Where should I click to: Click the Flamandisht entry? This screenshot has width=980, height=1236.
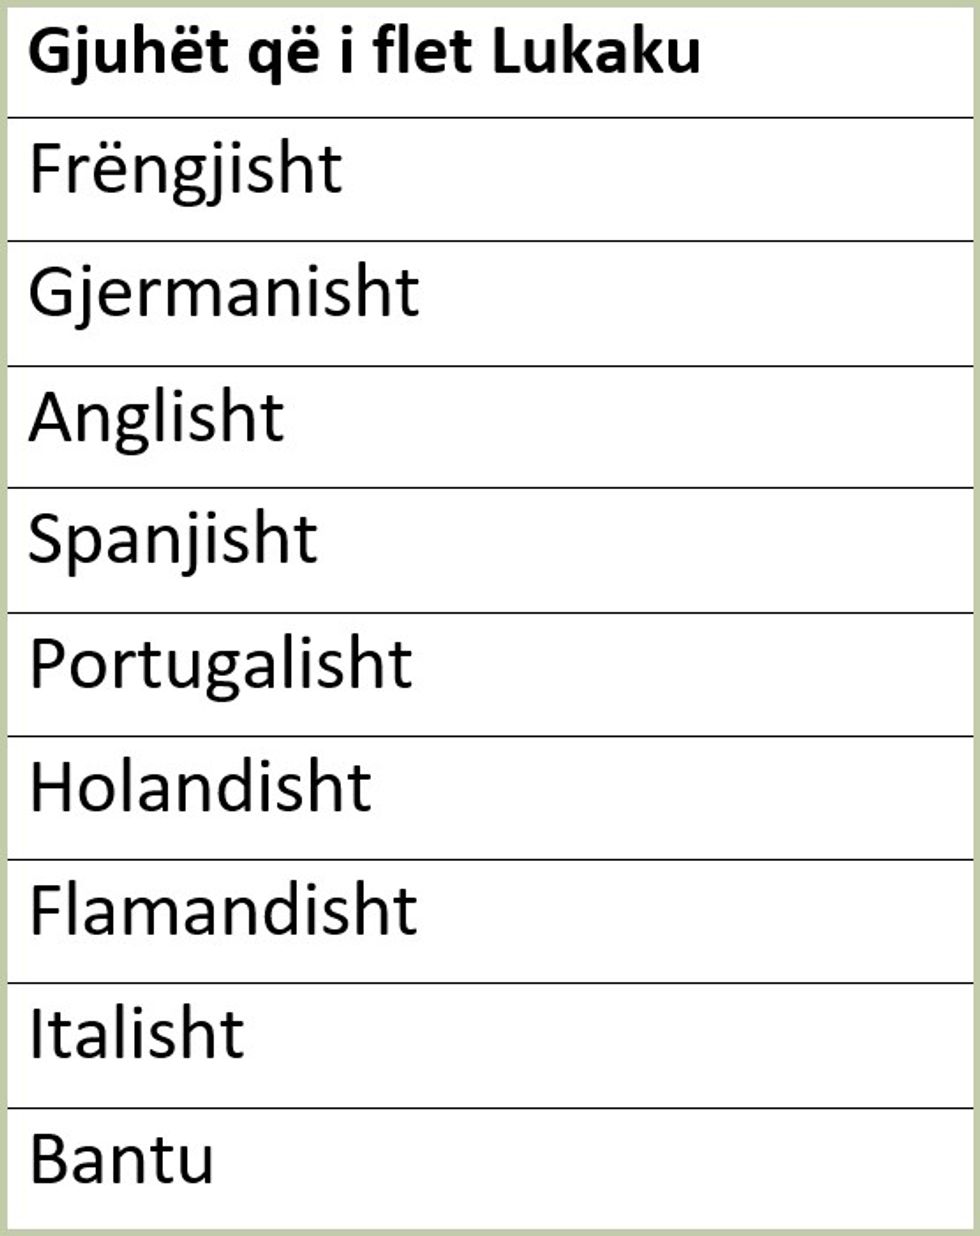pos(223,911)
